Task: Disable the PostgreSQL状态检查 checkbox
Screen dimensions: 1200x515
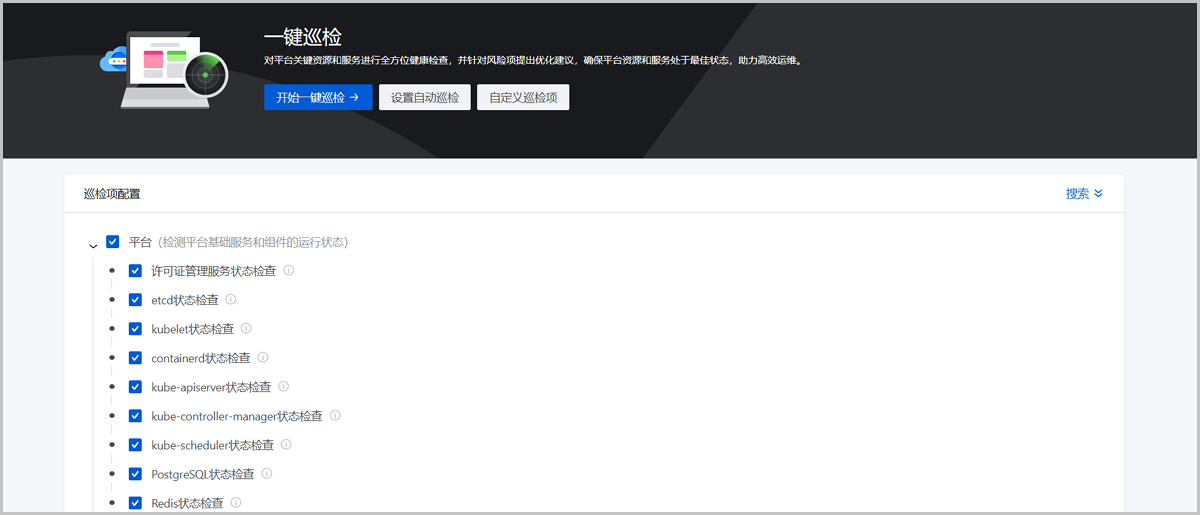Action: (x=136, y=474)
